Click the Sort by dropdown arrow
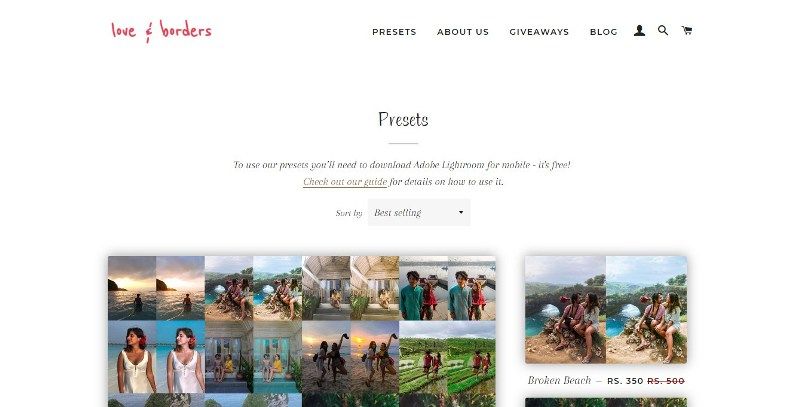The image size is (800, 407). point(461,212)
